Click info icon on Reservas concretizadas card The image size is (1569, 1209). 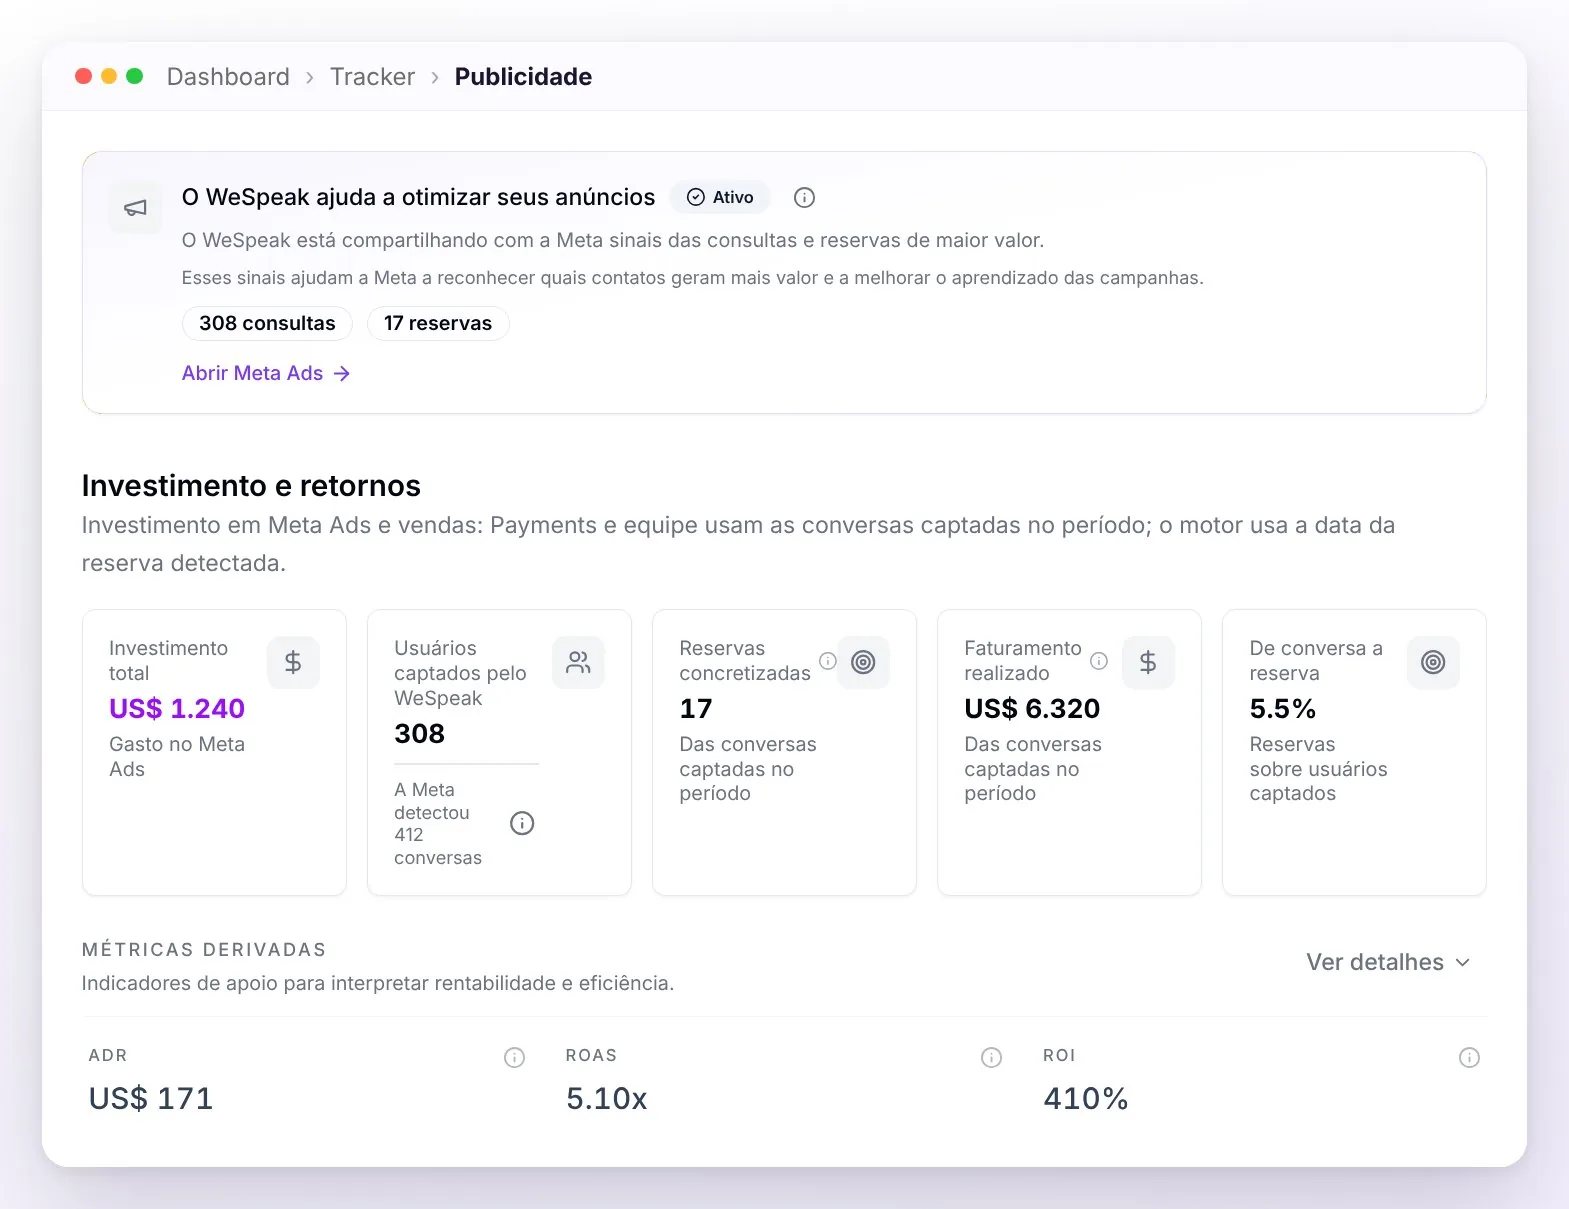point(828,661)
